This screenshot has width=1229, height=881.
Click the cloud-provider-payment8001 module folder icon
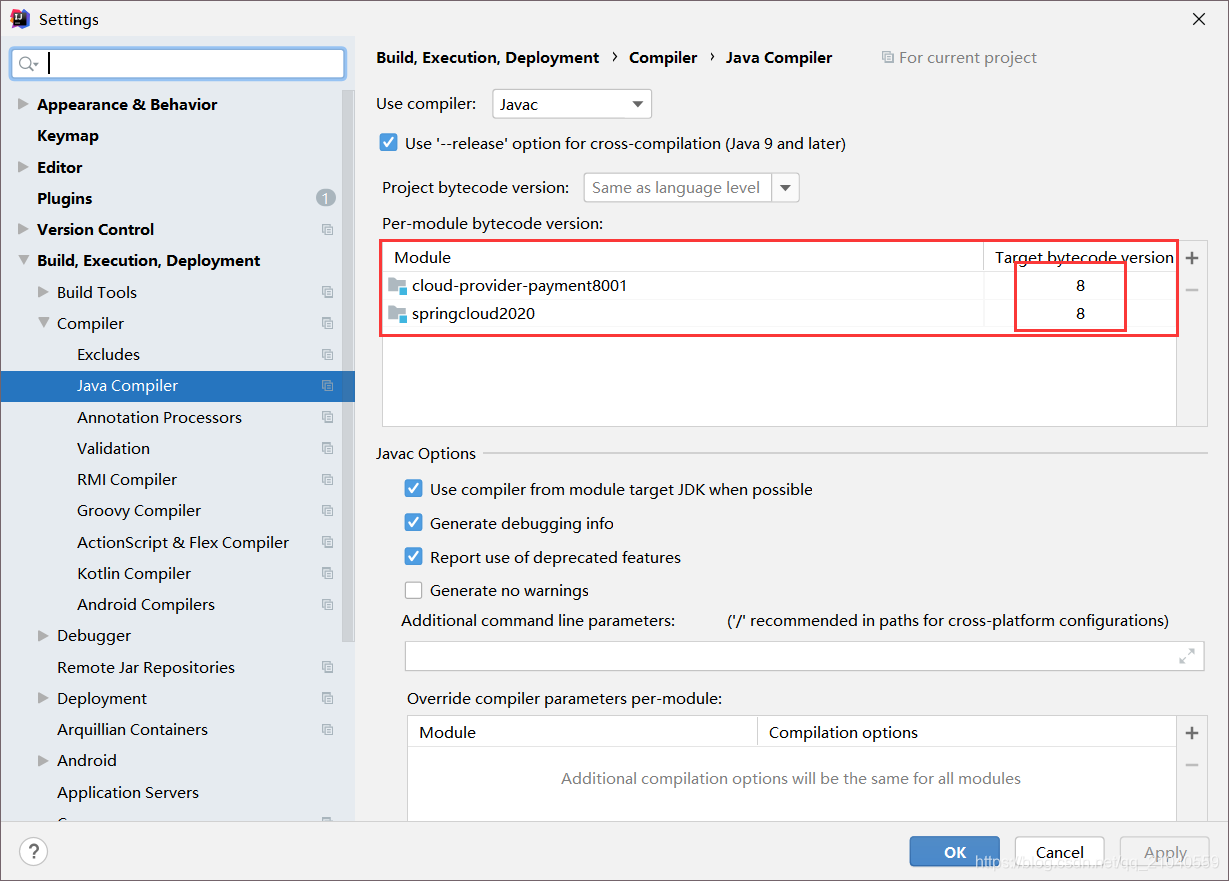coord(397,286)
